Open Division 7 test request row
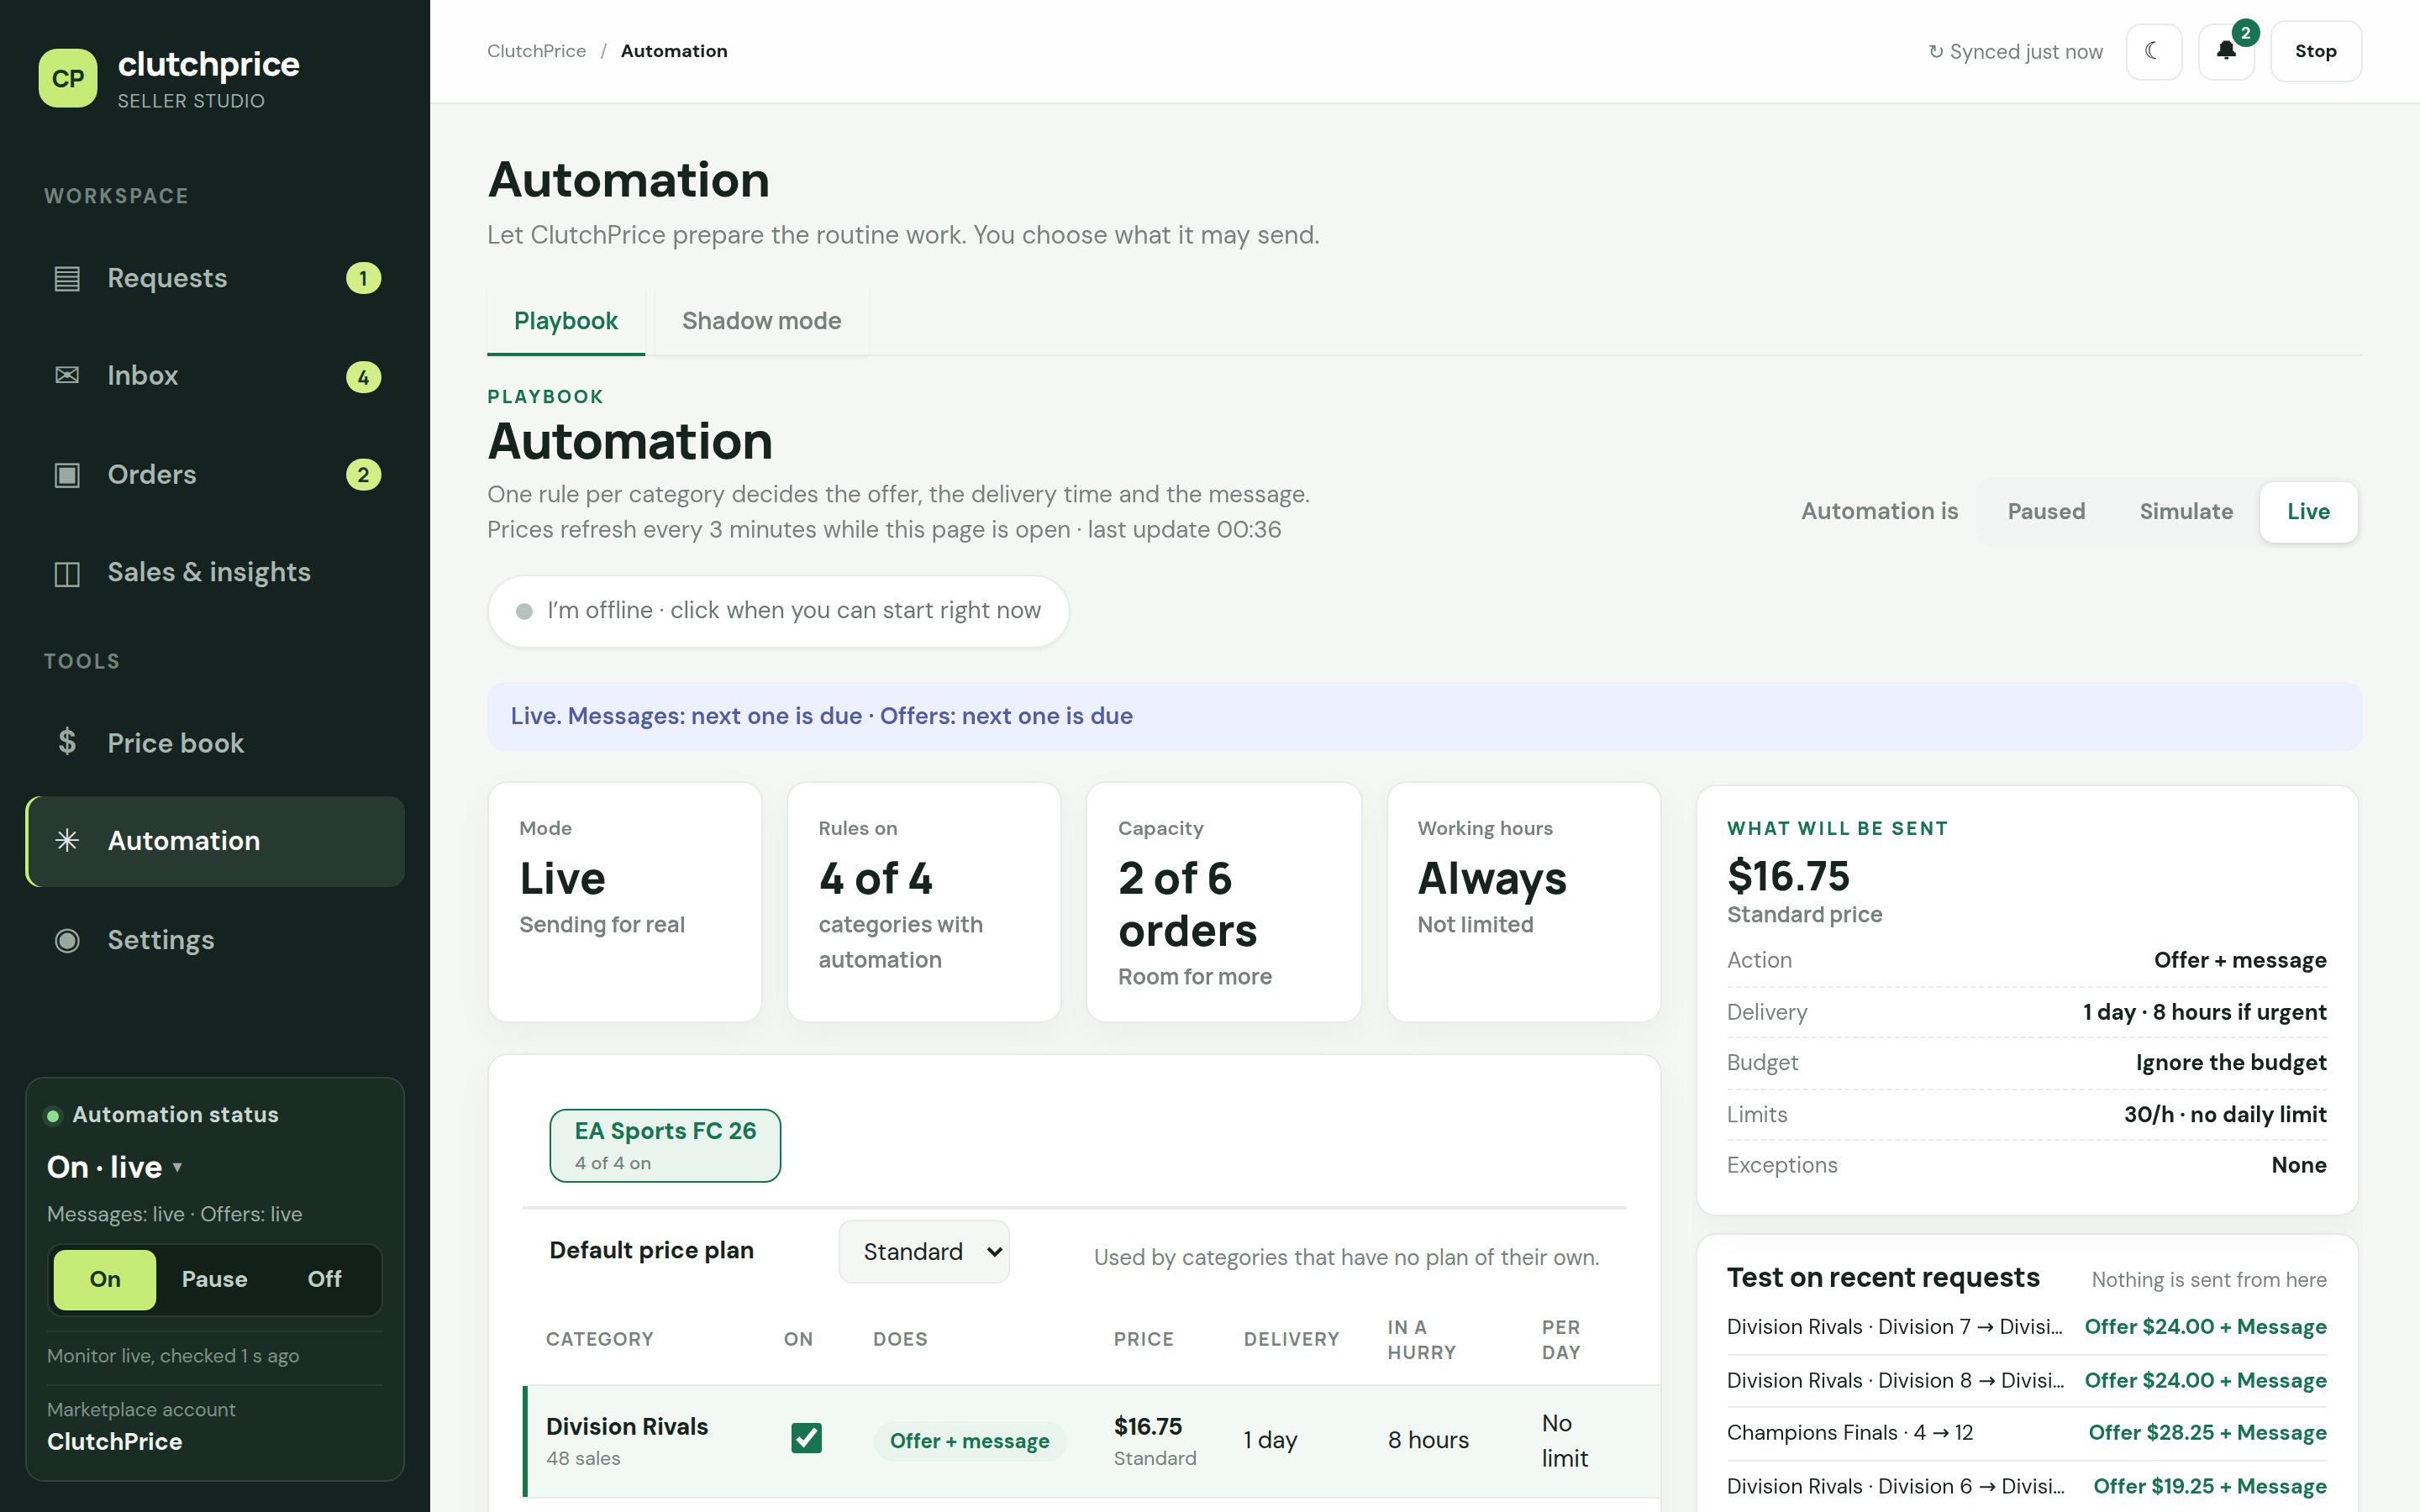This screenshot has width=2420, height=1512. (x=2026, y=1327)
